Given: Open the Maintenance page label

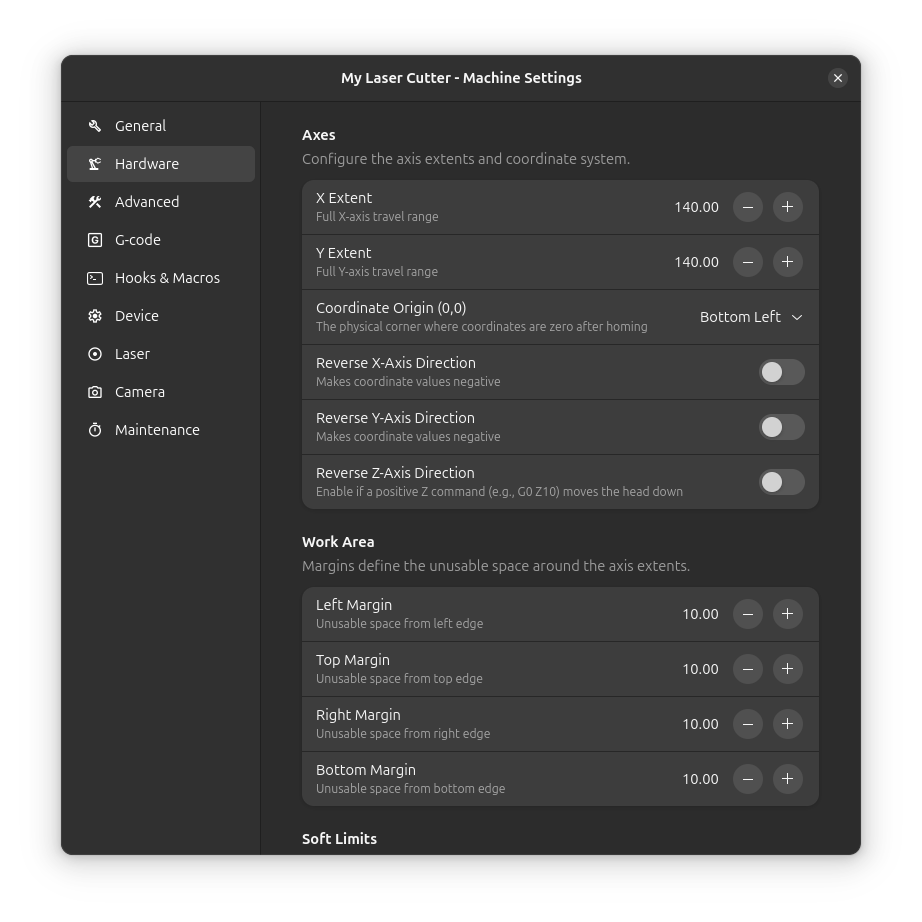Looking at the screenshot, I should point(157,430).
